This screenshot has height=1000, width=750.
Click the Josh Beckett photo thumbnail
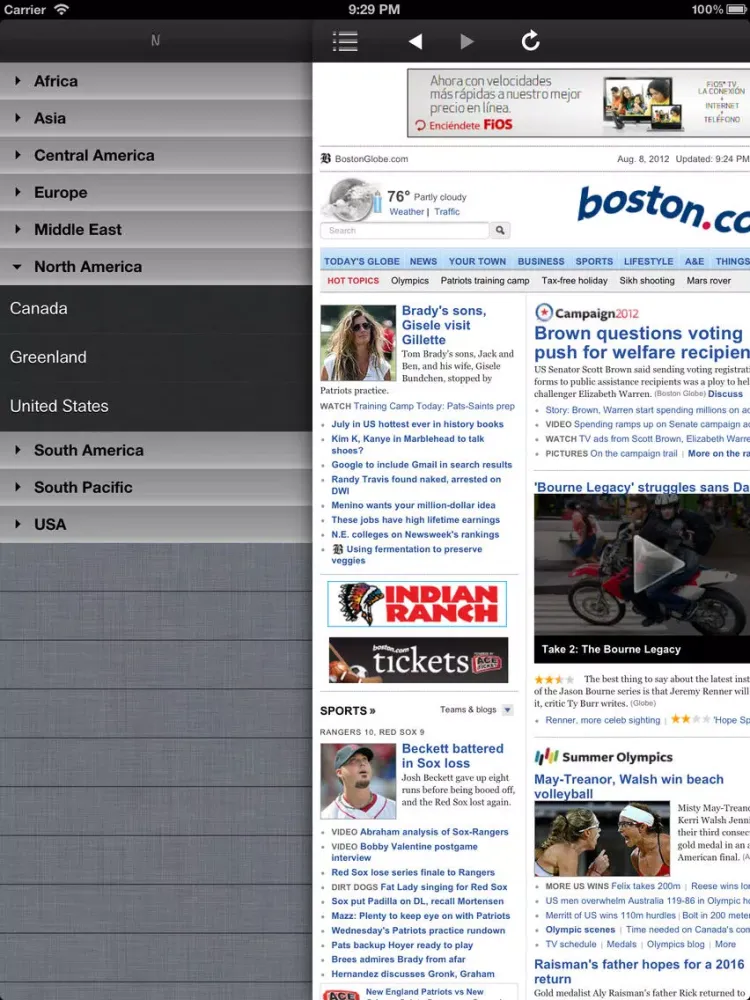coord(358,781)
